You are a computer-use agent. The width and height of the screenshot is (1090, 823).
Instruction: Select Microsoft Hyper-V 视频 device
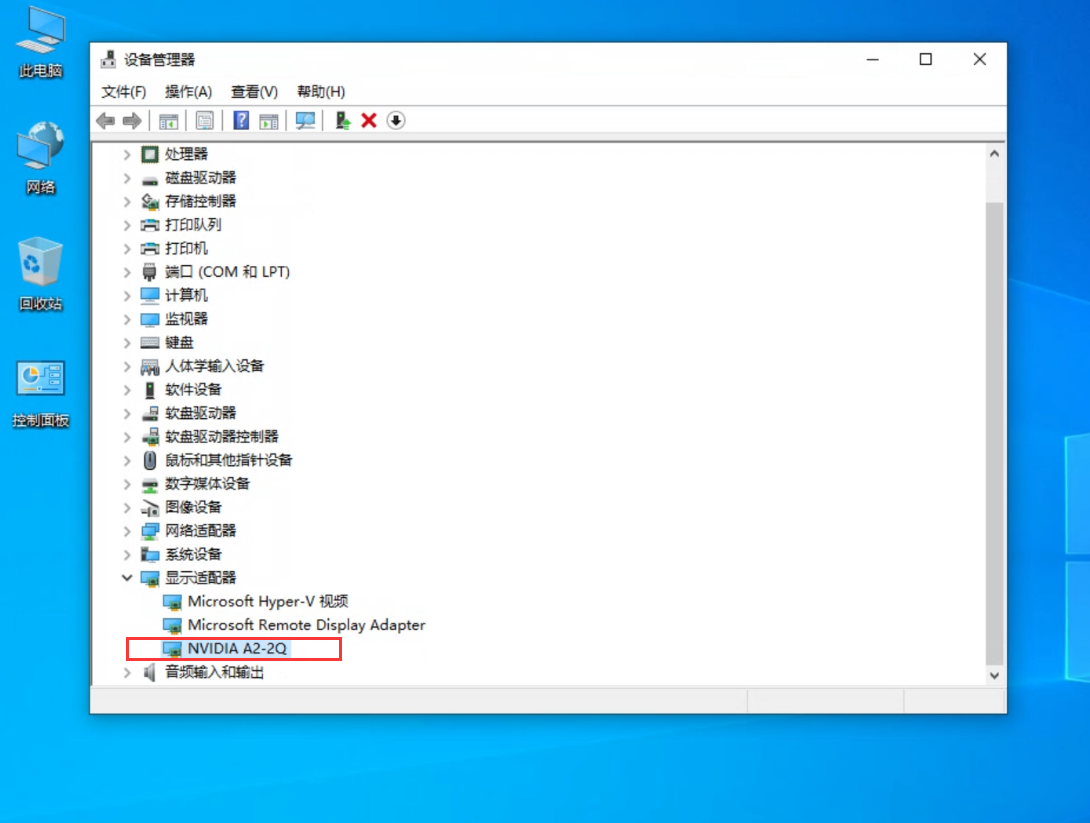click(x=268, y=601)
